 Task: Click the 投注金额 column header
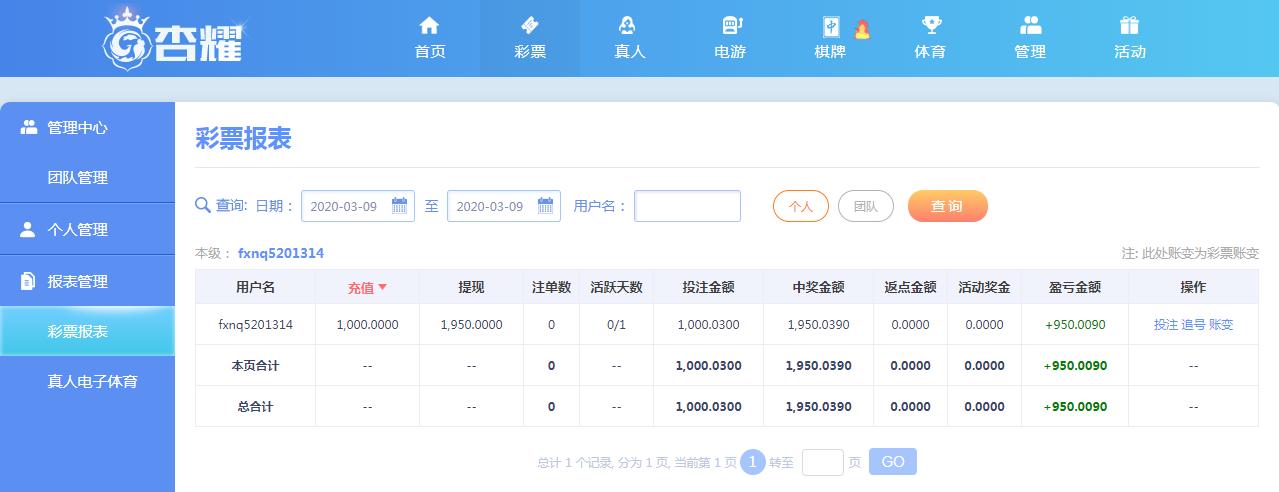708,287
